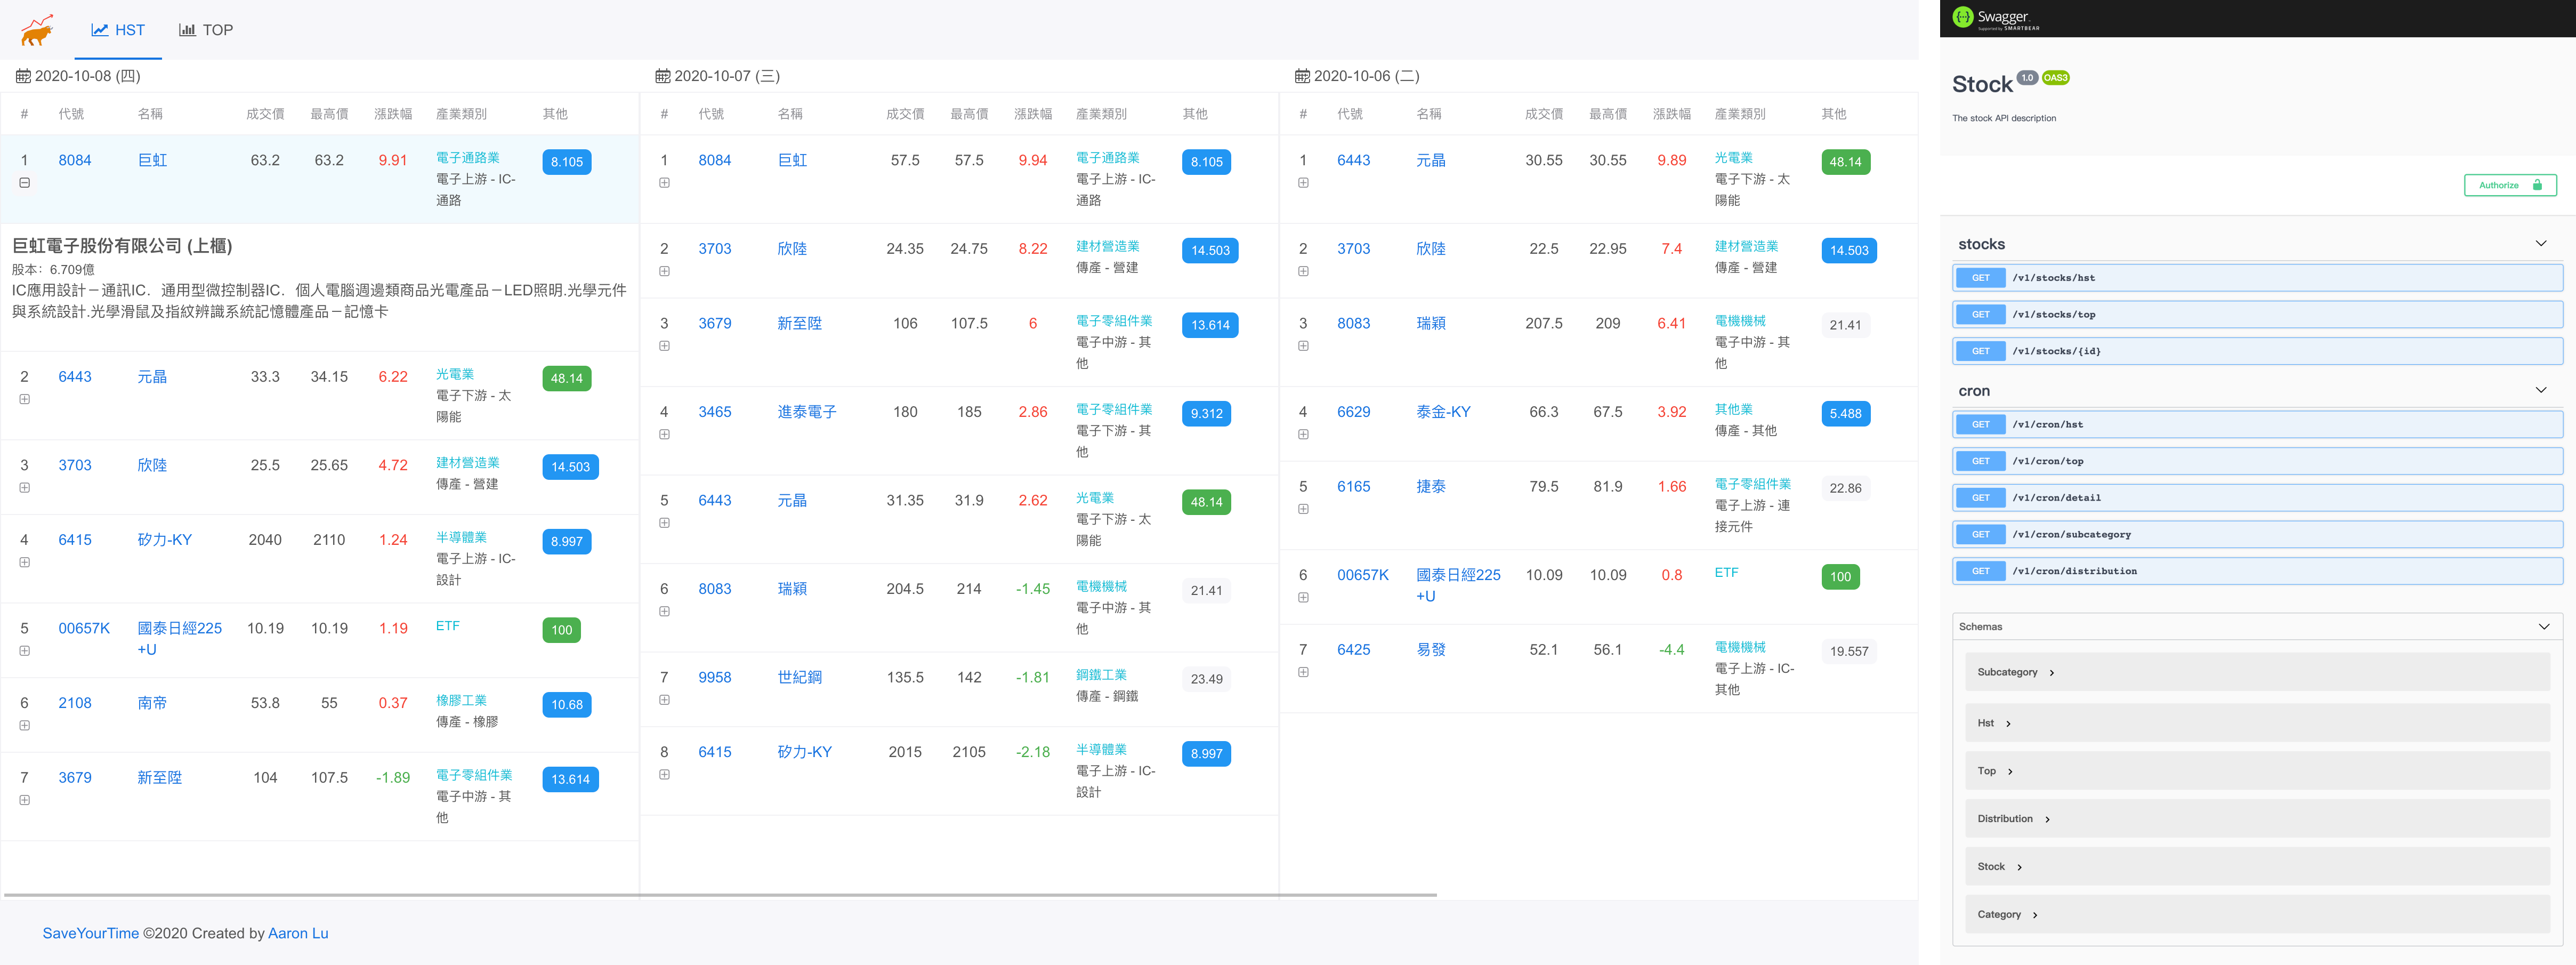Click calendar icon beside 2020-10-08
This screenshot has width=2576, height=965.
coord(23,76)
